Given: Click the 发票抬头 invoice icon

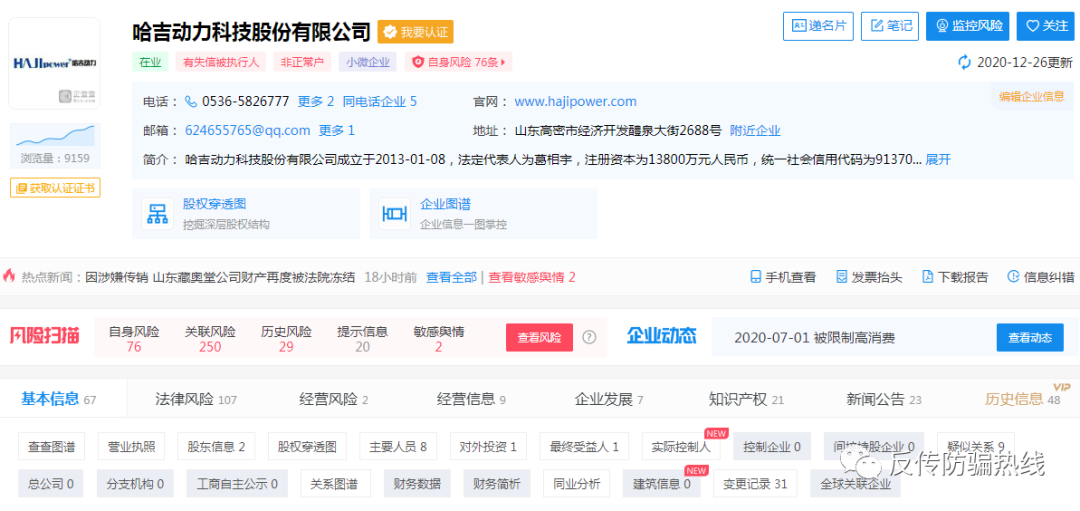Looking at the screenshot, I should tap(842, 277).
